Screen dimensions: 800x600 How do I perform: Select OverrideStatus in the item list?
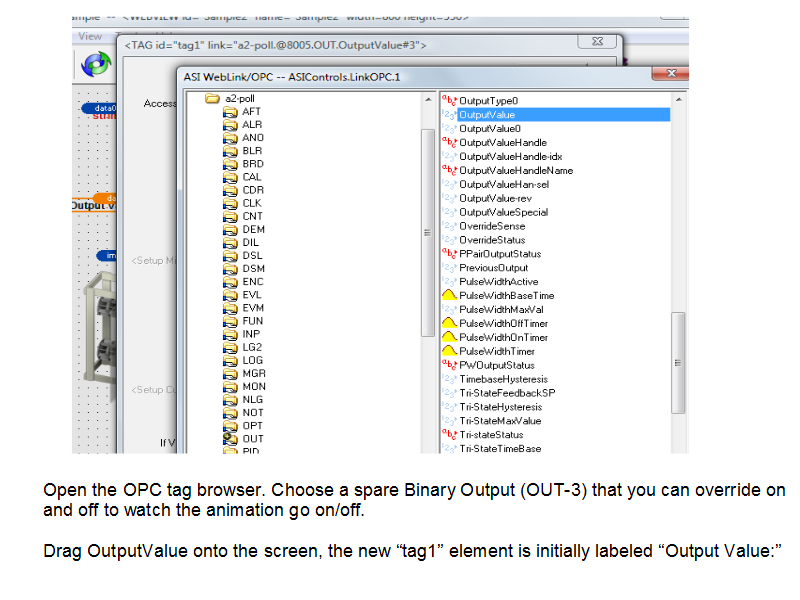(x=492, y=240)
